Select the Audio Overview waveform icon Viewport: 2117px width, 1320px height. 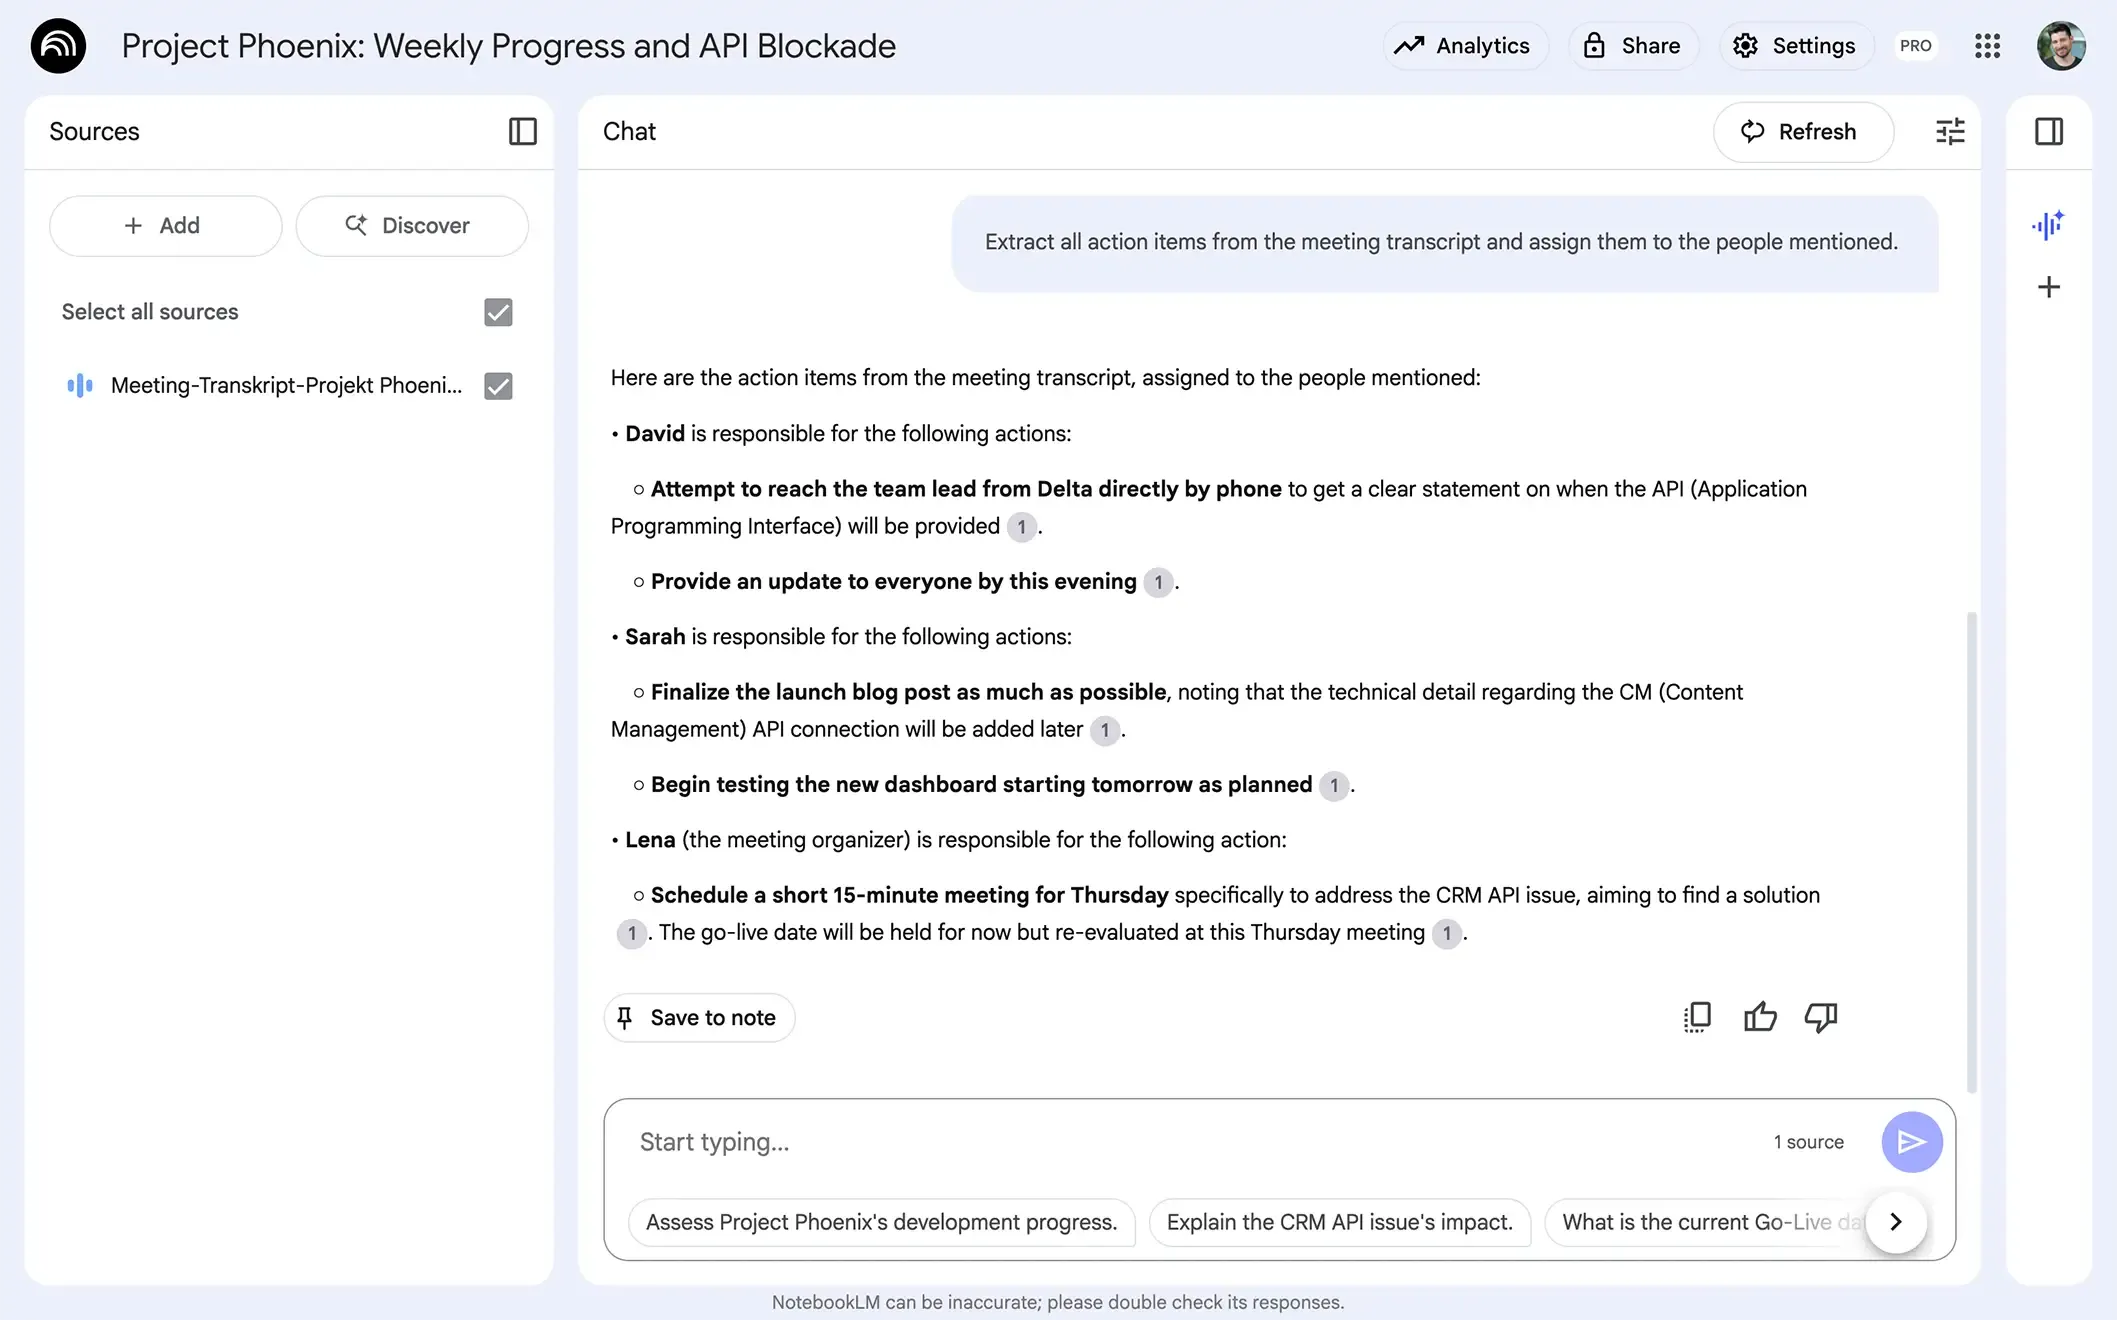tap(2047, 225)
